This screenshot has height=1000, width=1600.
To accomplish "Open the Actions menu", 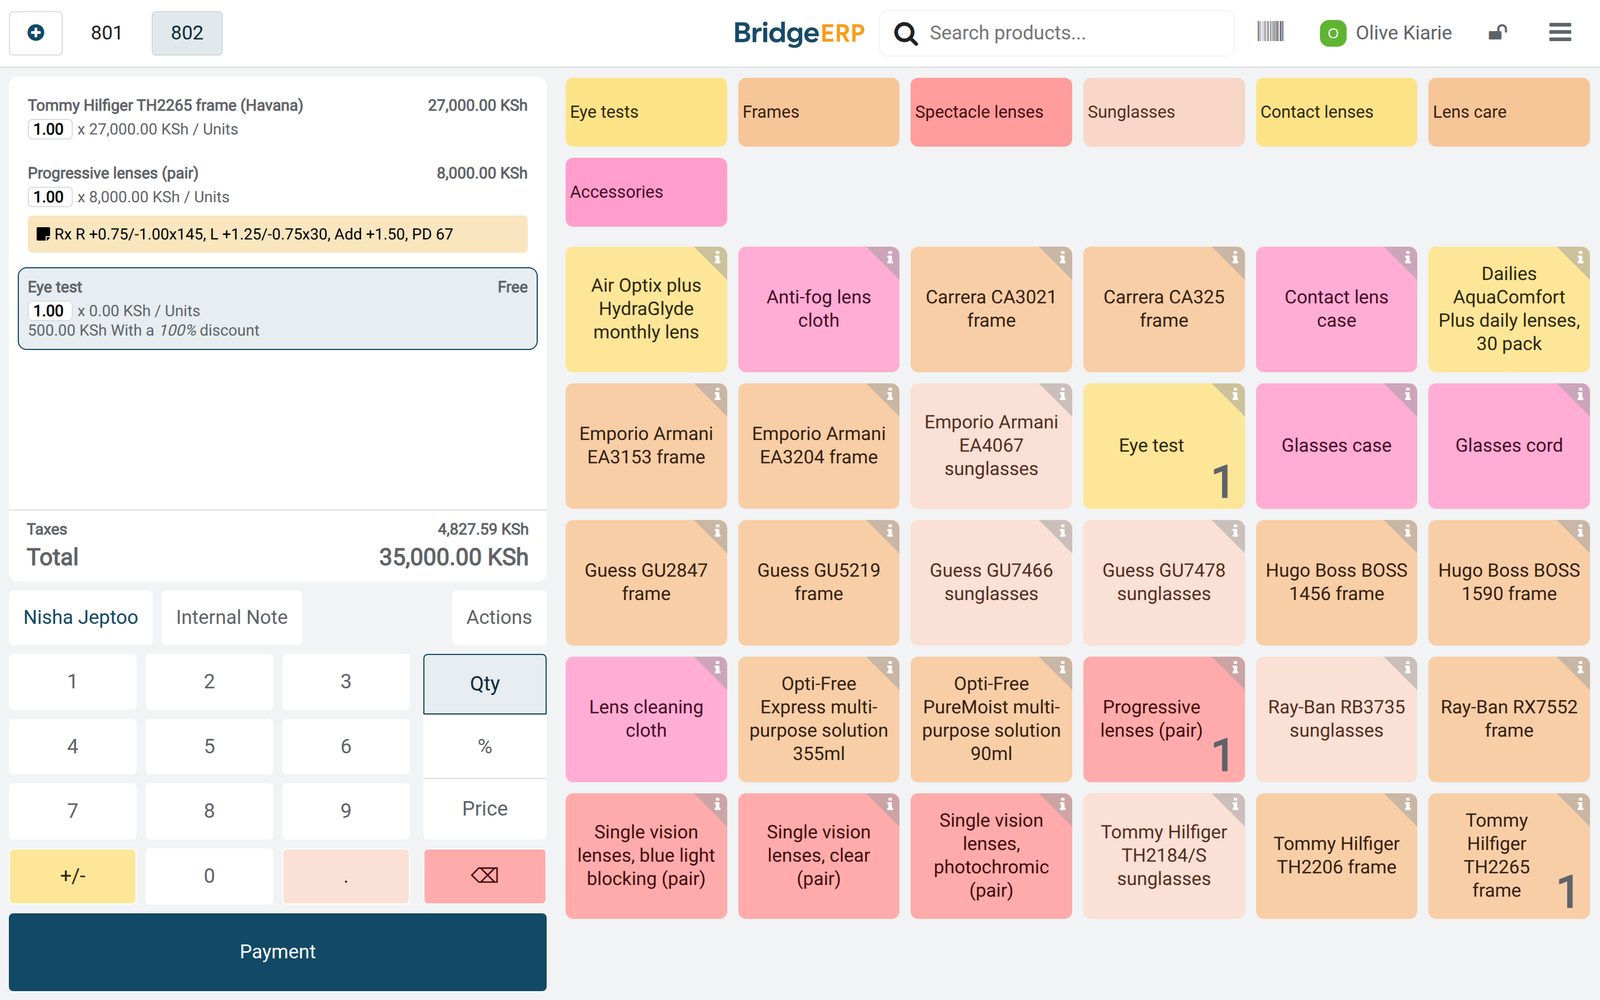I will 499,618.
